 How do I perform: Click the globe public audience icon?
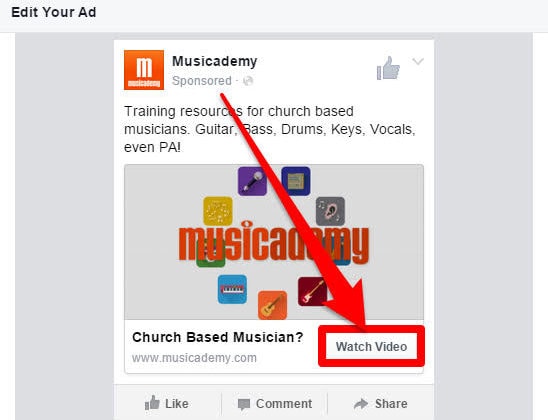248,81
